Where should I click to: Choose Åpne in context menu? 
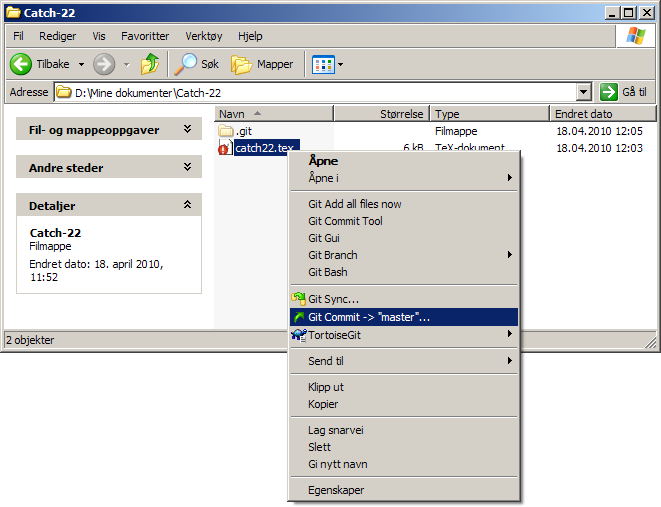[x=403, y=161]
